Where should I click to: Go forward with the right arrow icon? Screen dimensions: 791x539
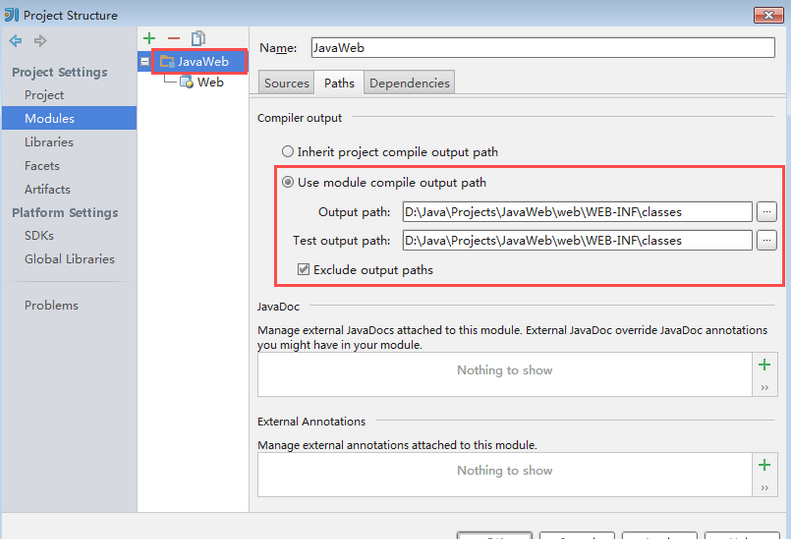point(40,40)
